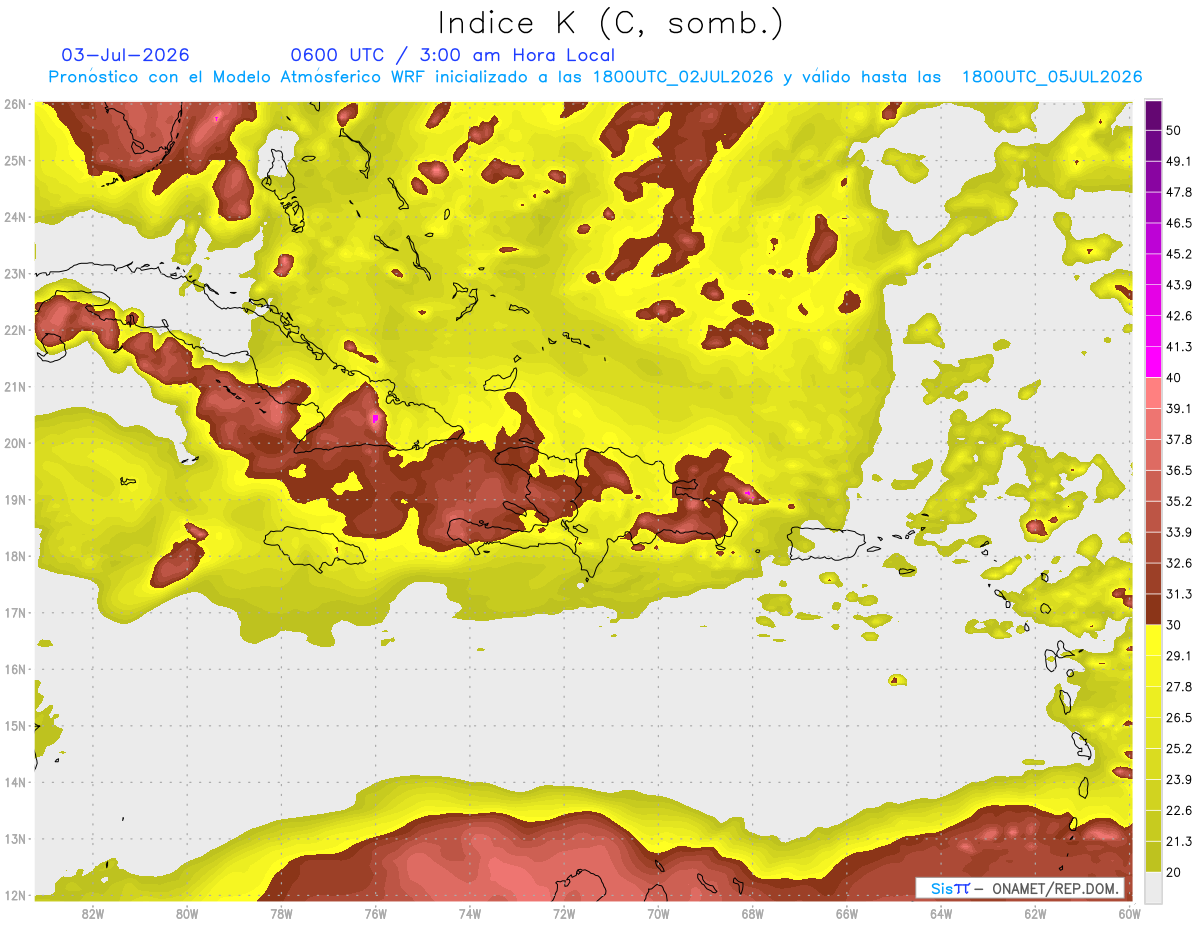Click the colorbar value "32.6"
1200x927 pixels.
pos(1180,563)
